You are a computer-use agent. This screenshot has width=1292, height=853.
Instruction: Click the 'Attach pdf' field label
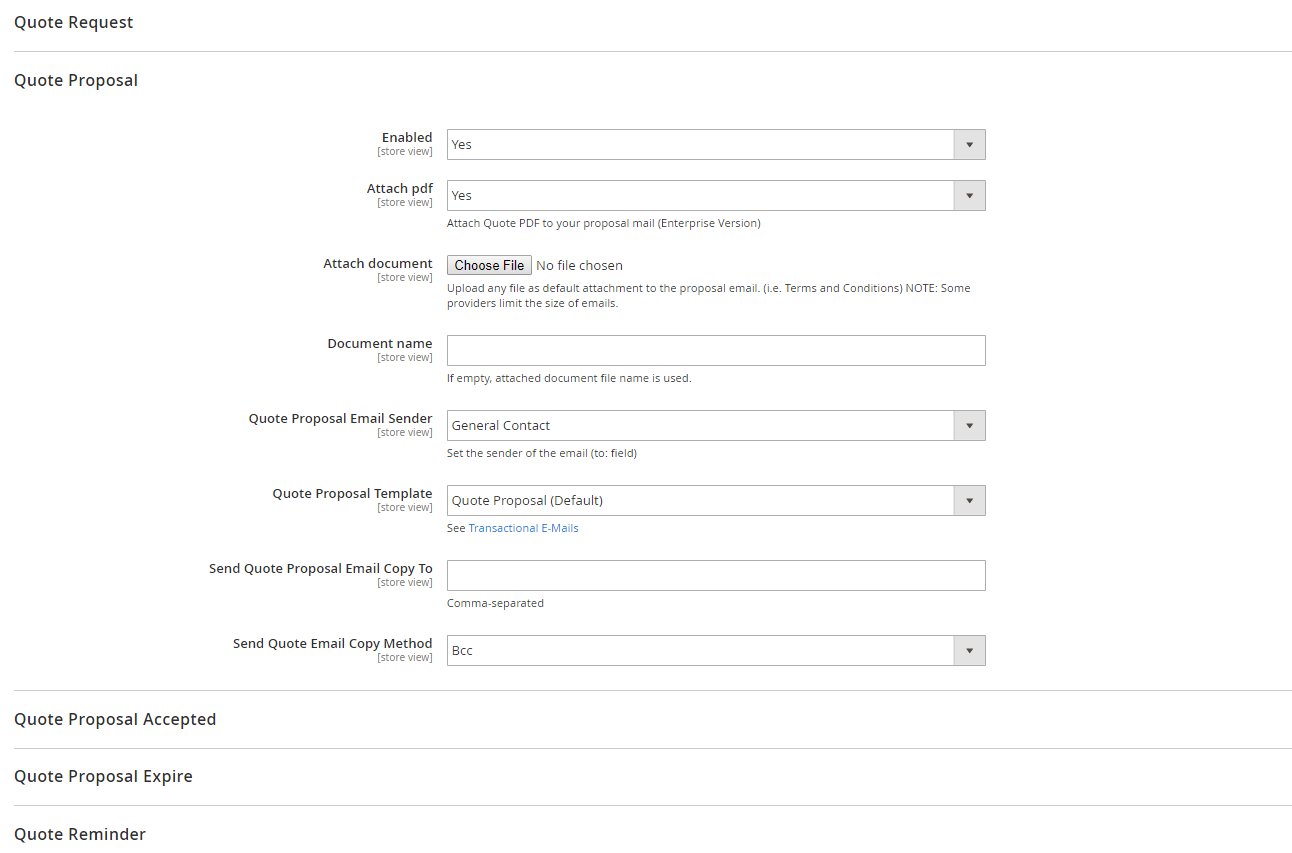[x=400, y=188]
